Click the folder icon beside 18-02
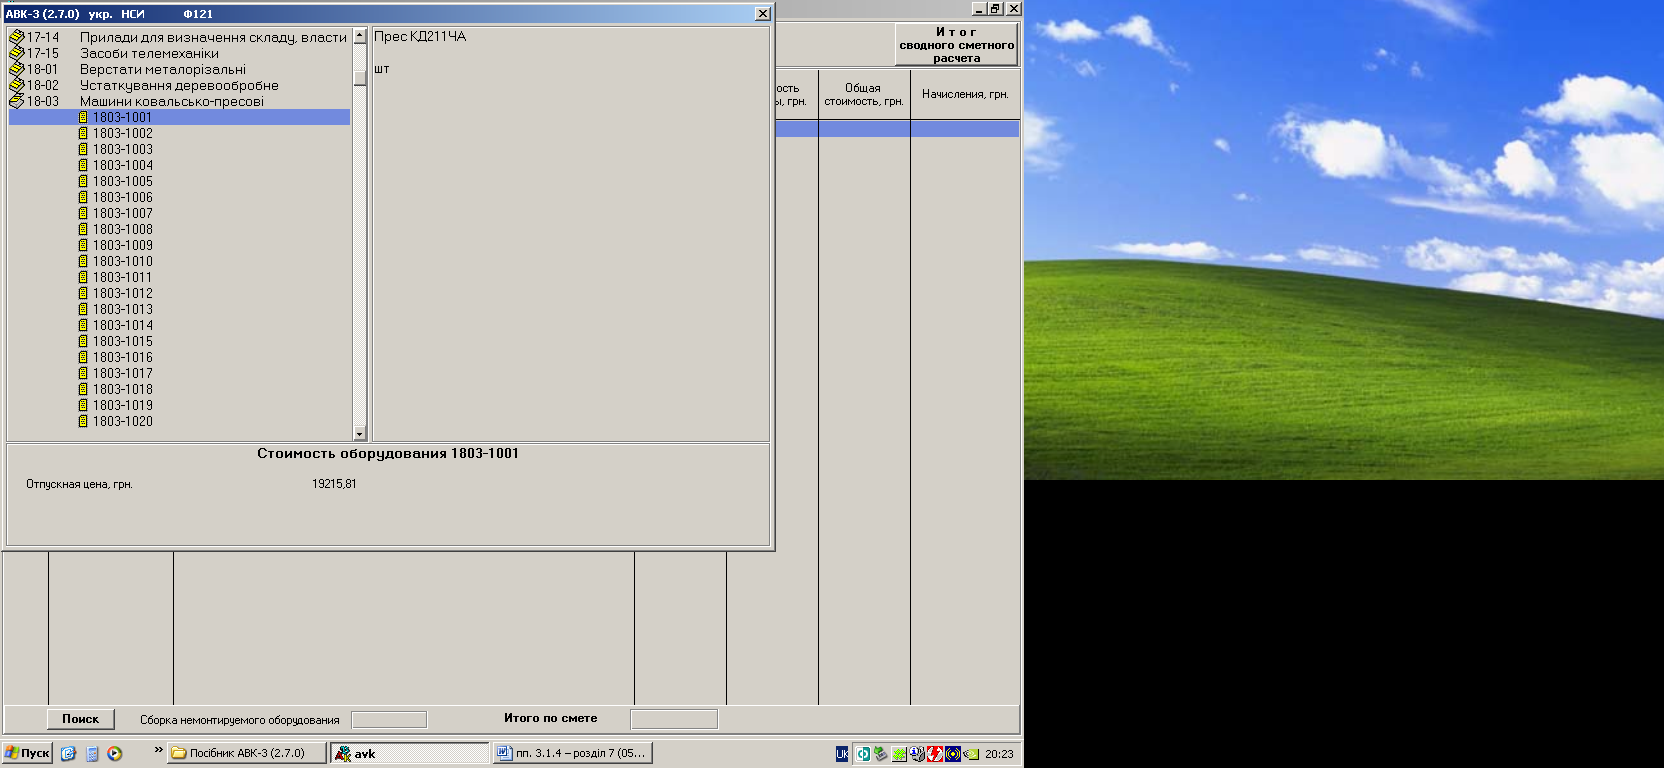 coord(16,85)
